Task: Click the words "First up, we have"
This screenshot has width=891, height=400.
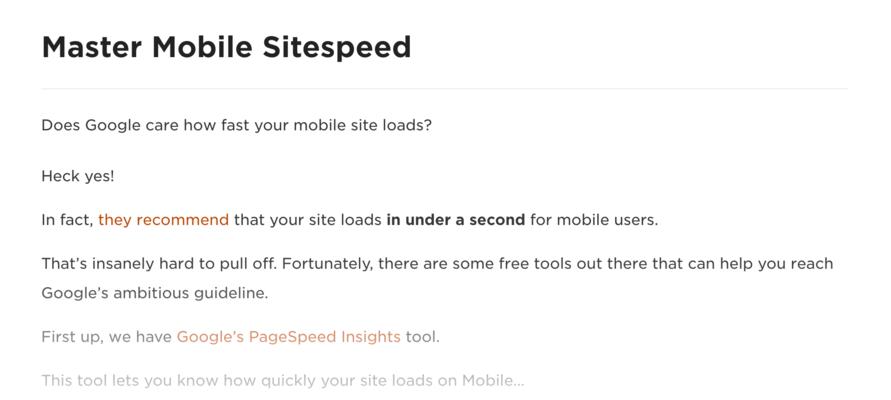Action: (107, 337)
